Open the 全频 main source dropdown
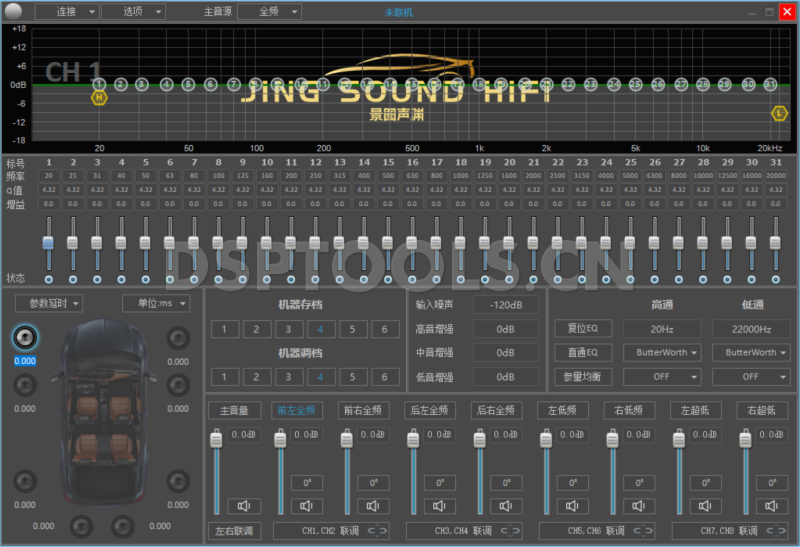Image resolution: width=800 pixels, height=547 pixels. (269, 11)
